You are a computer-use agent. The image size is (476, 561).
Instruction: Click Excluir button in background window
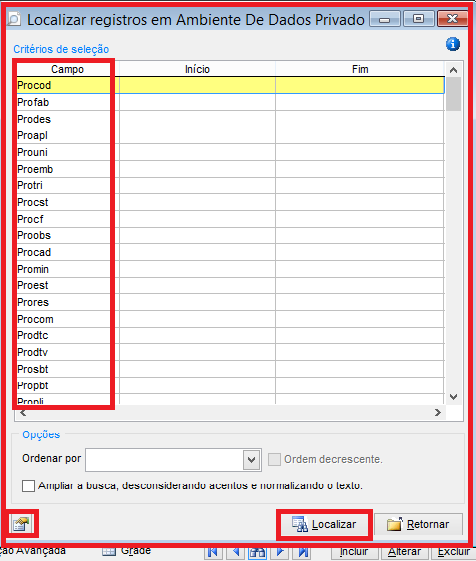pyautogui.click(x=453, y=552)
